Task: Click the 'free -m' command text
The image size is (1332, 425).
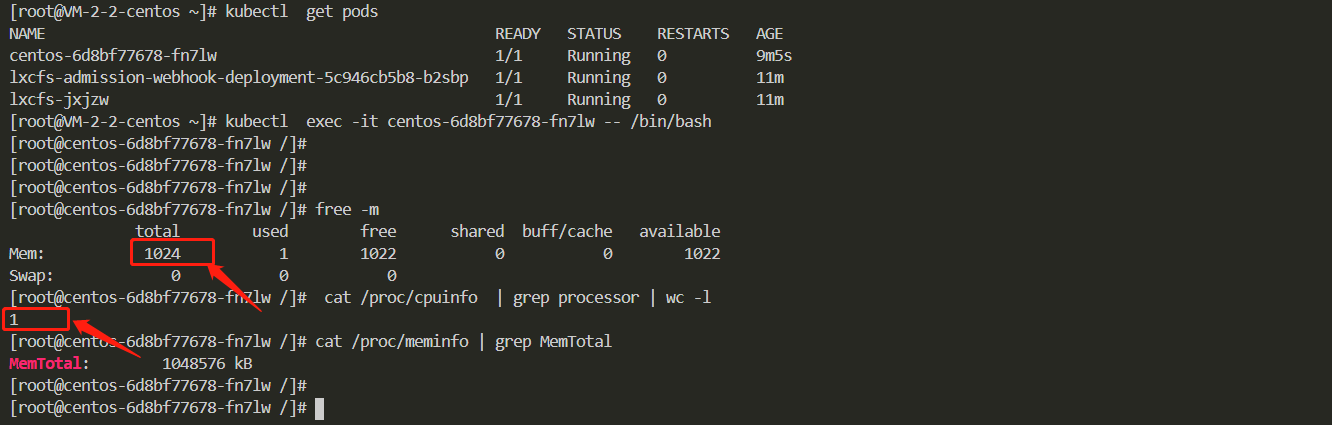Action: coord(347,210)
